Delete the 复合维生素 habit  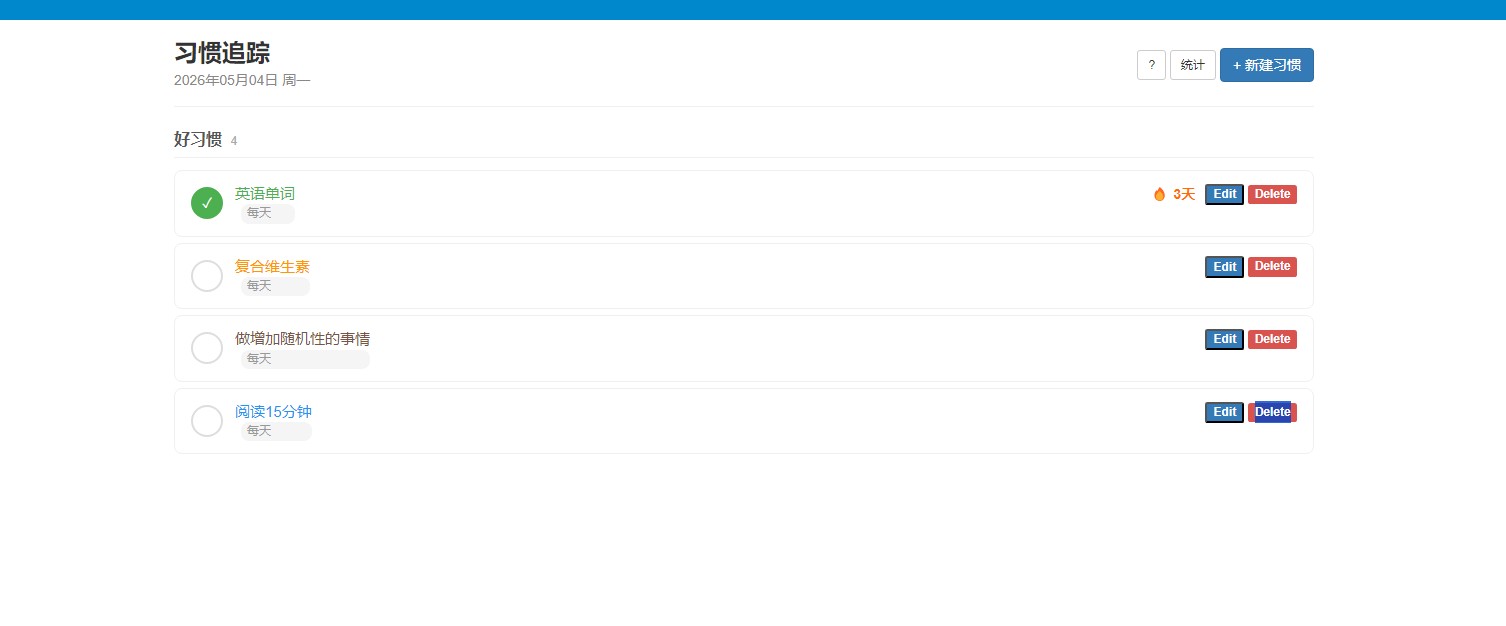click(x=1272, y=267)
